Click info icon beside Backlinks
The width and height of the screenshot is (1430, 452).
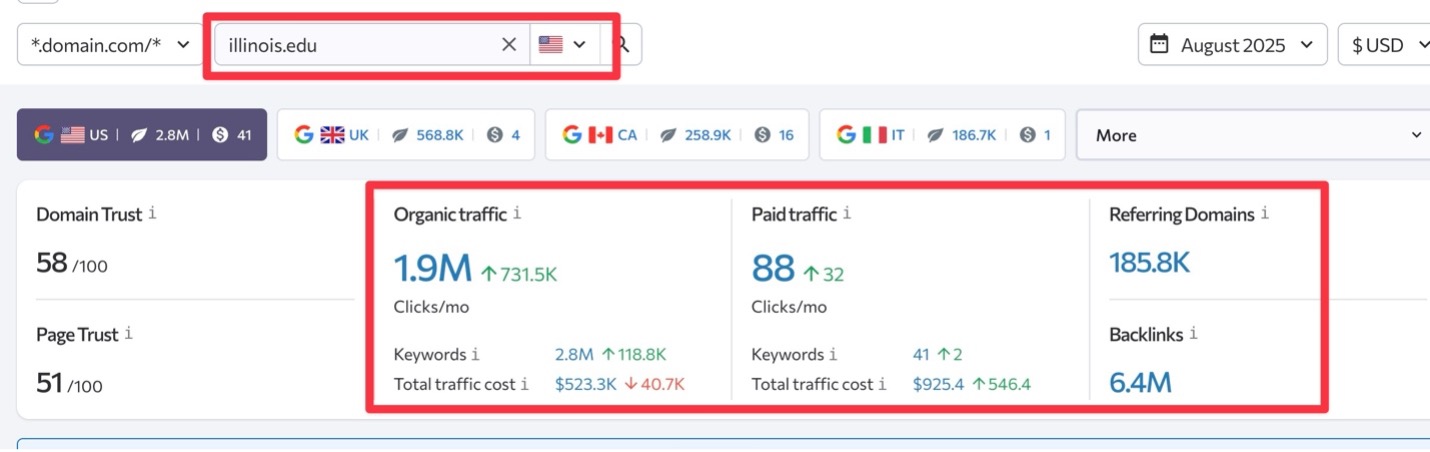[x=1193, y=334]
